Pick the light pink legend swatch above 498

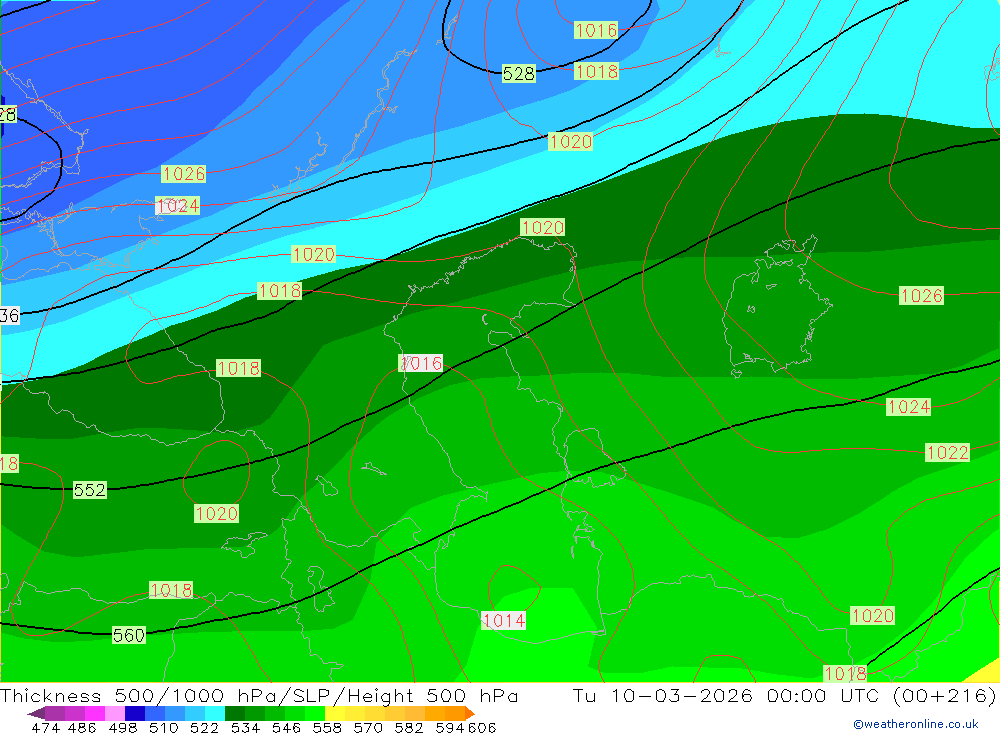click(x=113, y=713)
